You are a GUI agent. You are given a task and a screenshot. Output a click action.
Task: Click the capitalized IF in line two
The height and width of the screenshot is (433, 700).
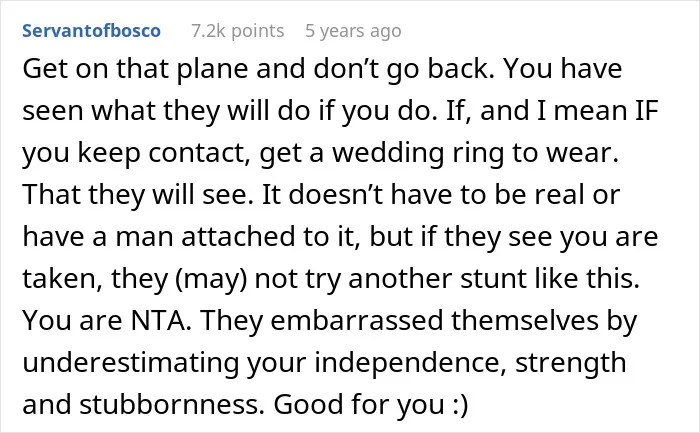tap(646, 111)
